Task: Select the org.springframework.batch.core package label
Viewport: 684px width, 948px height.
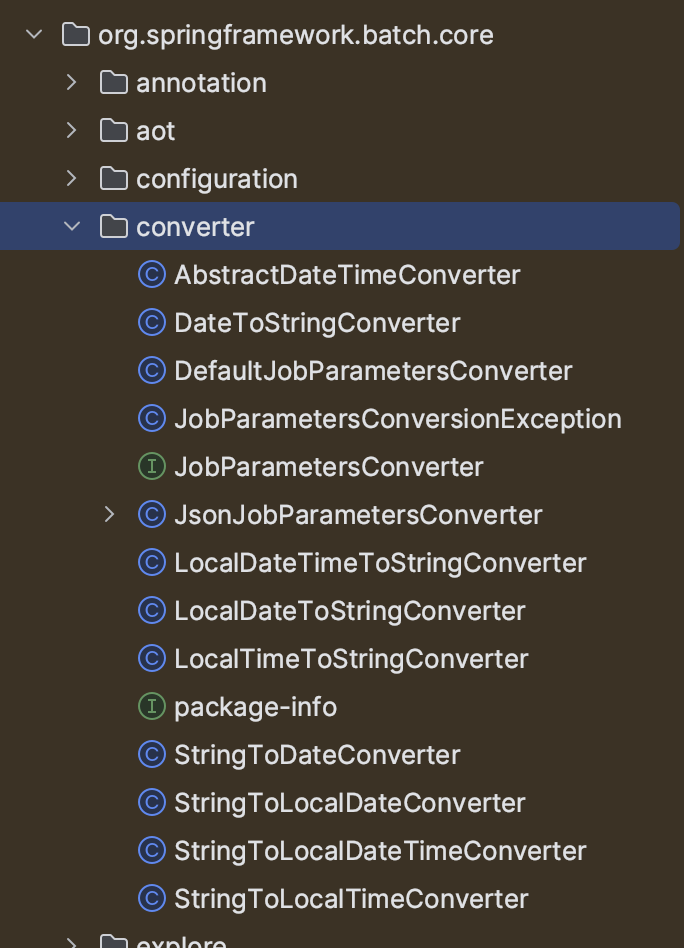Action: (x=296, y=36)
